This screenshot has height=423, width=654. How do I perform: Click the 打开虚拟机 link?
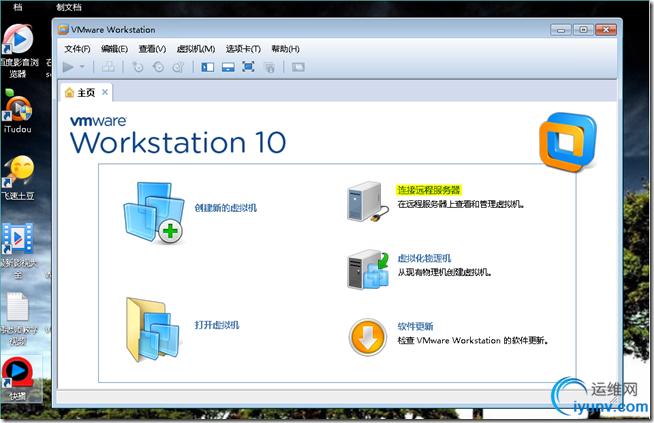(217, 325)
